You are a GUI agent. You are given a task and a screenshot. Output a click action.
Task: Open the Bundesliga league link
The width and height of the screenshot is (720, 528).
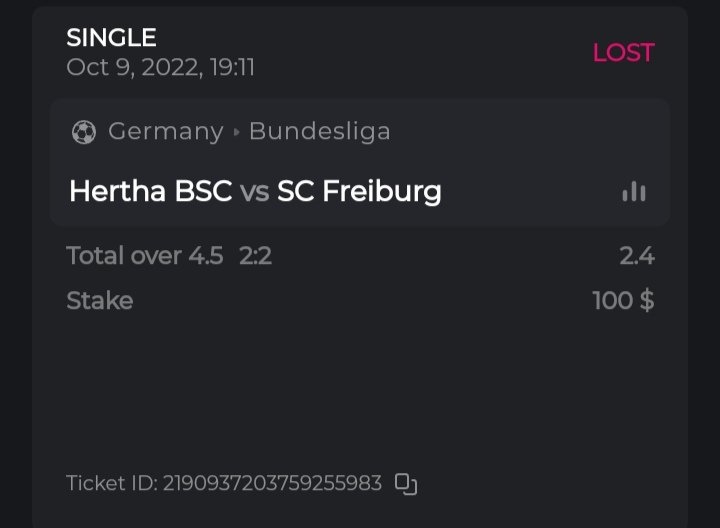click(x=319, y=131)
